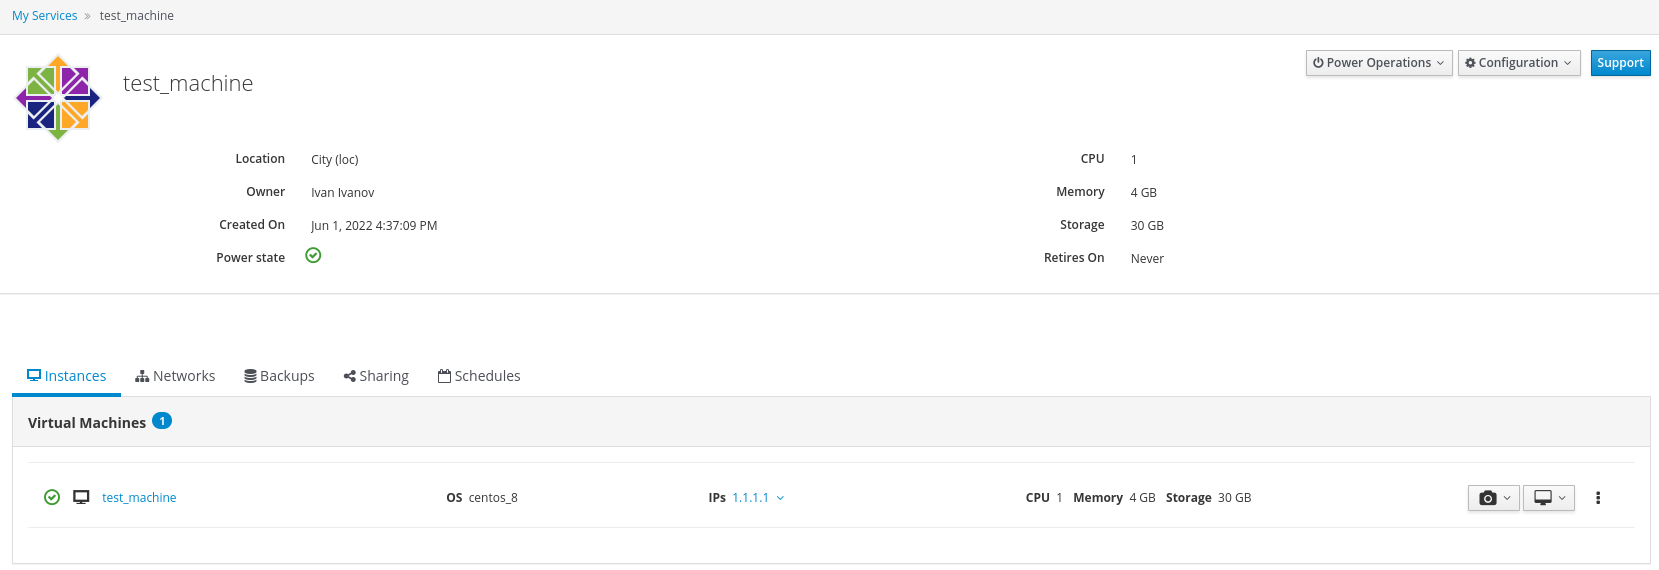The image size is (1659, 570).
Task: Go to My Services breadcrumb link
Action: point(44,16)
